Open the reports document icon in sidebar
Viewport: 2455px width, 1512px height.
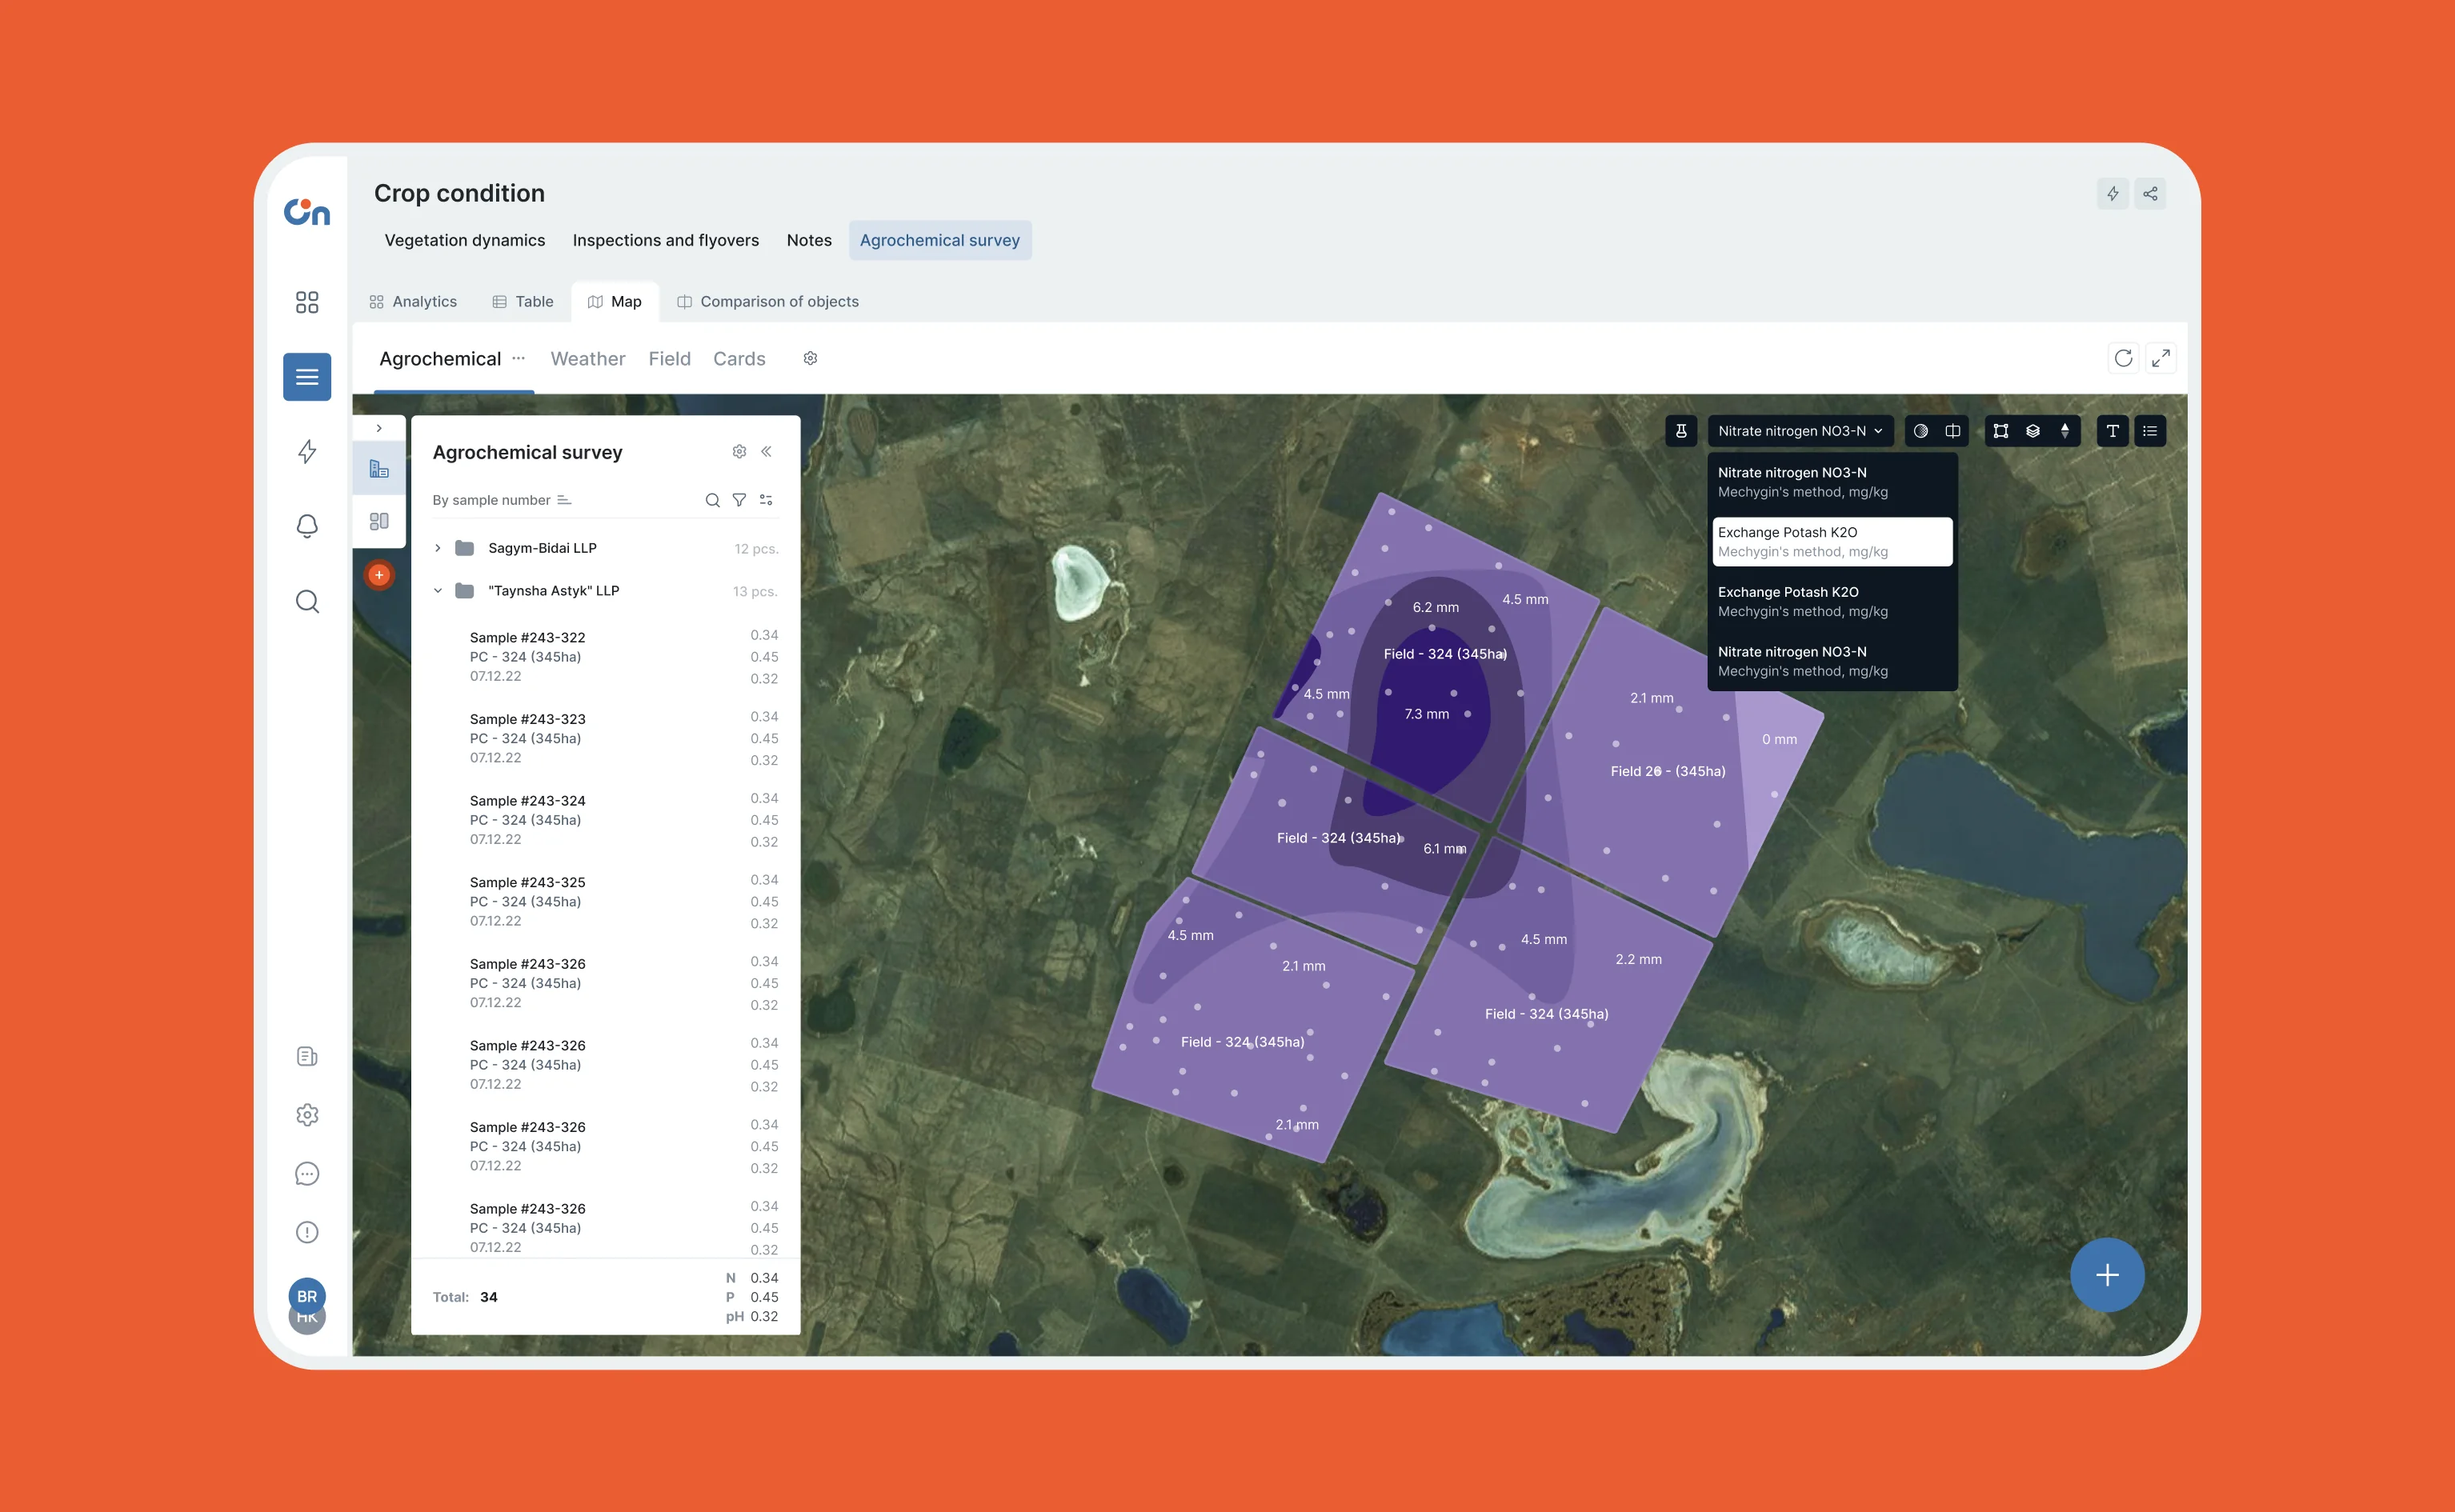(307, 1056)
